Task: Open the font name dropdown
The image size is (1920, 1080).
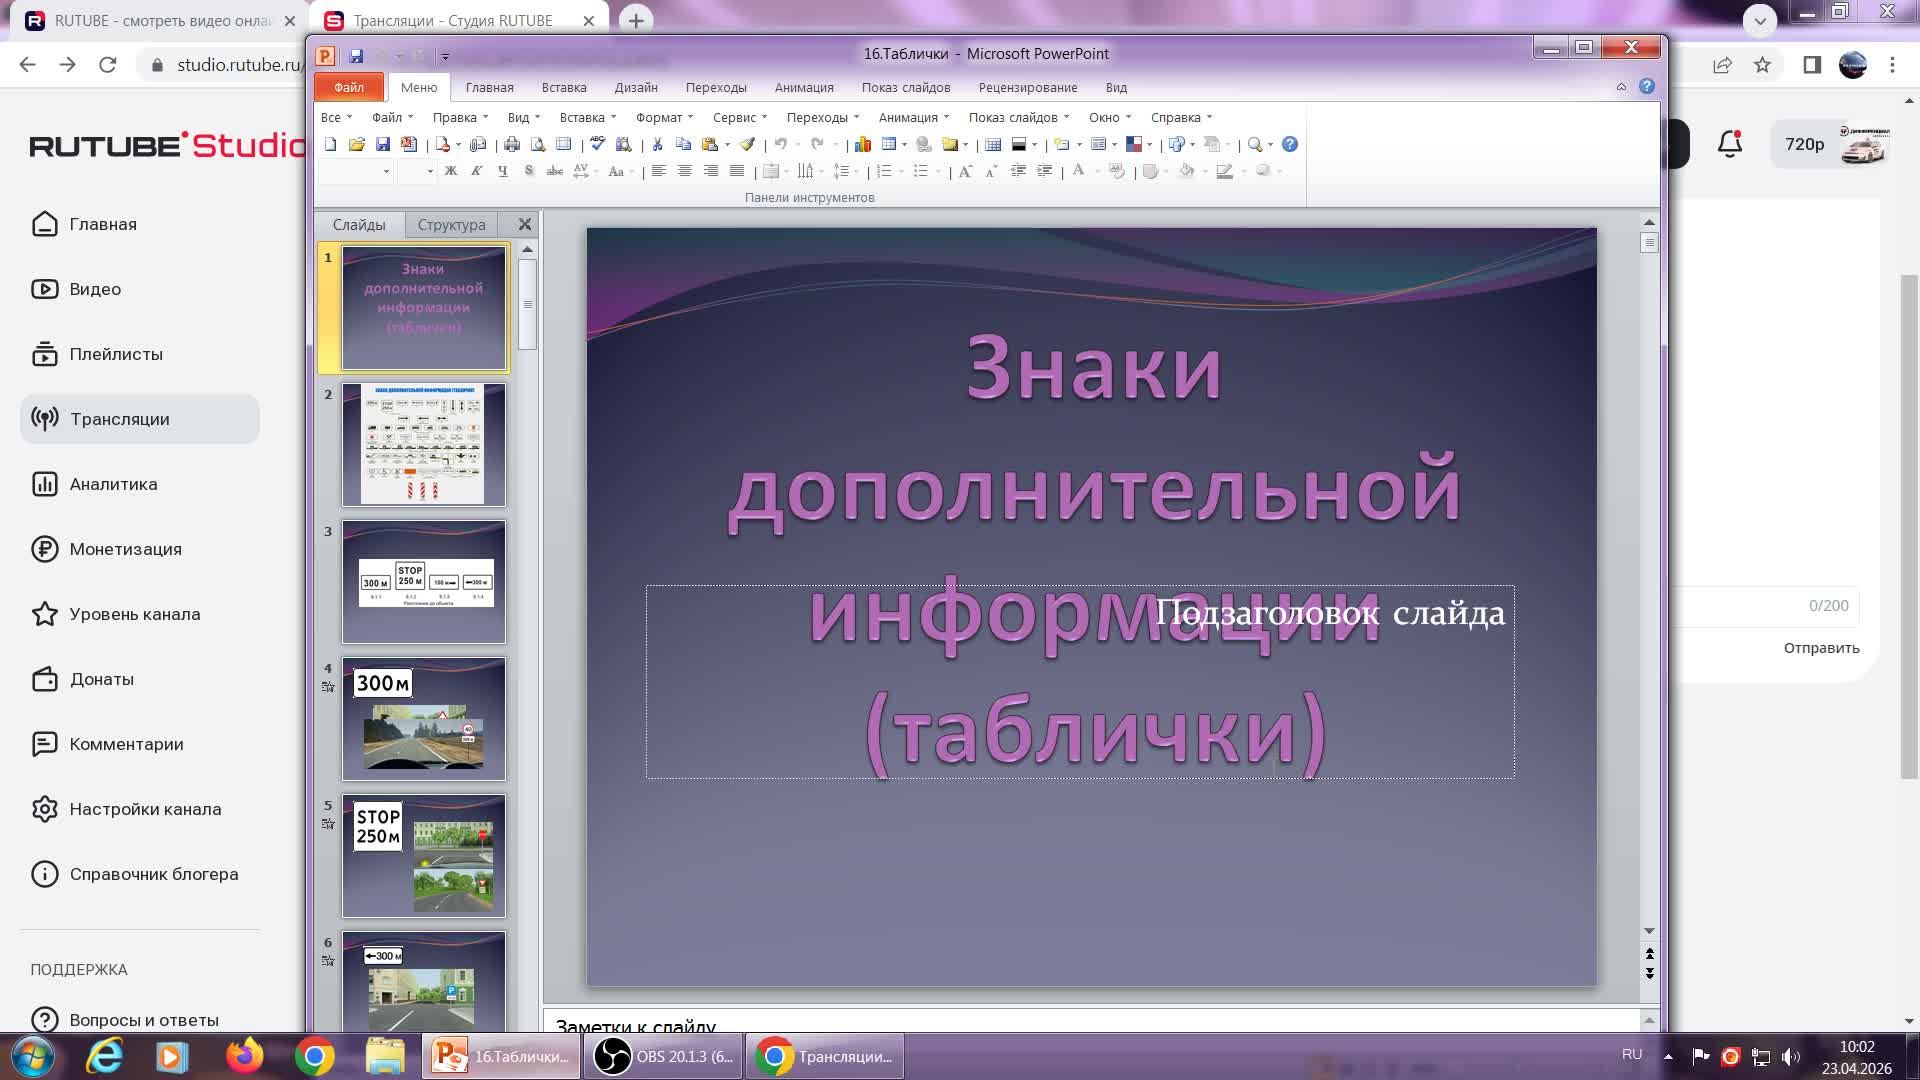Action: tap(386, 172)
